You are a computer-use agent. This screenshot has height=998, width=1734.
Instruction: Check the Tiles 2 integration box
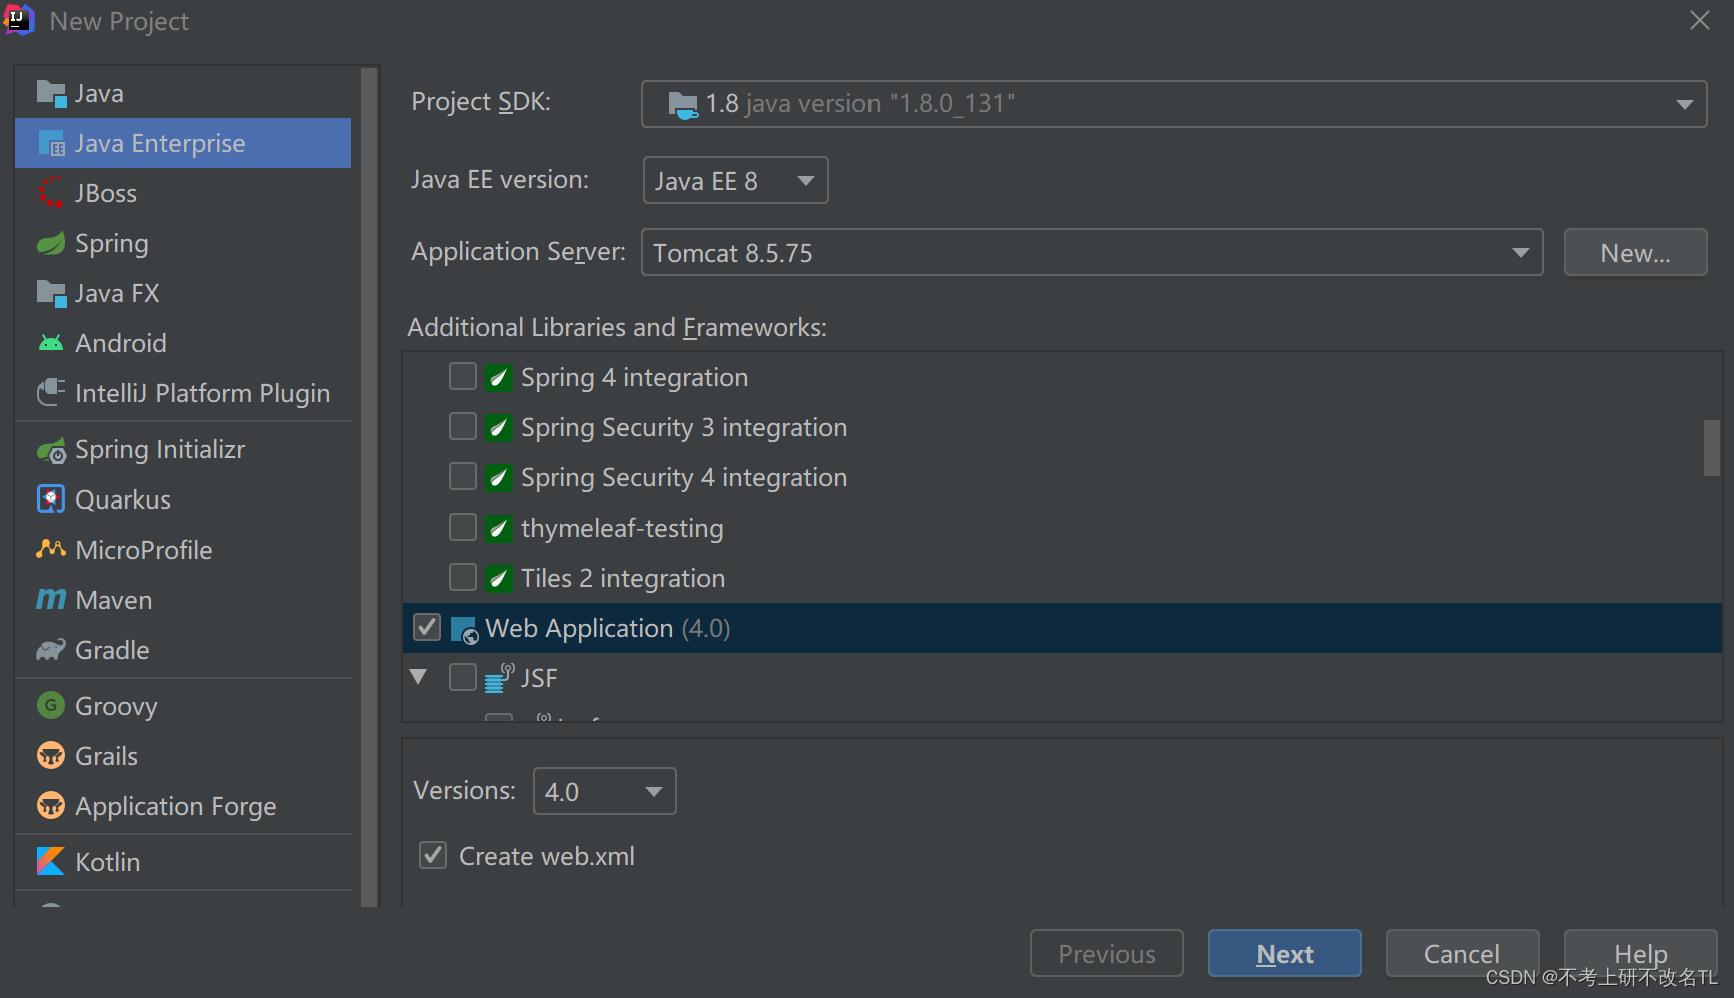pos(463,577)
